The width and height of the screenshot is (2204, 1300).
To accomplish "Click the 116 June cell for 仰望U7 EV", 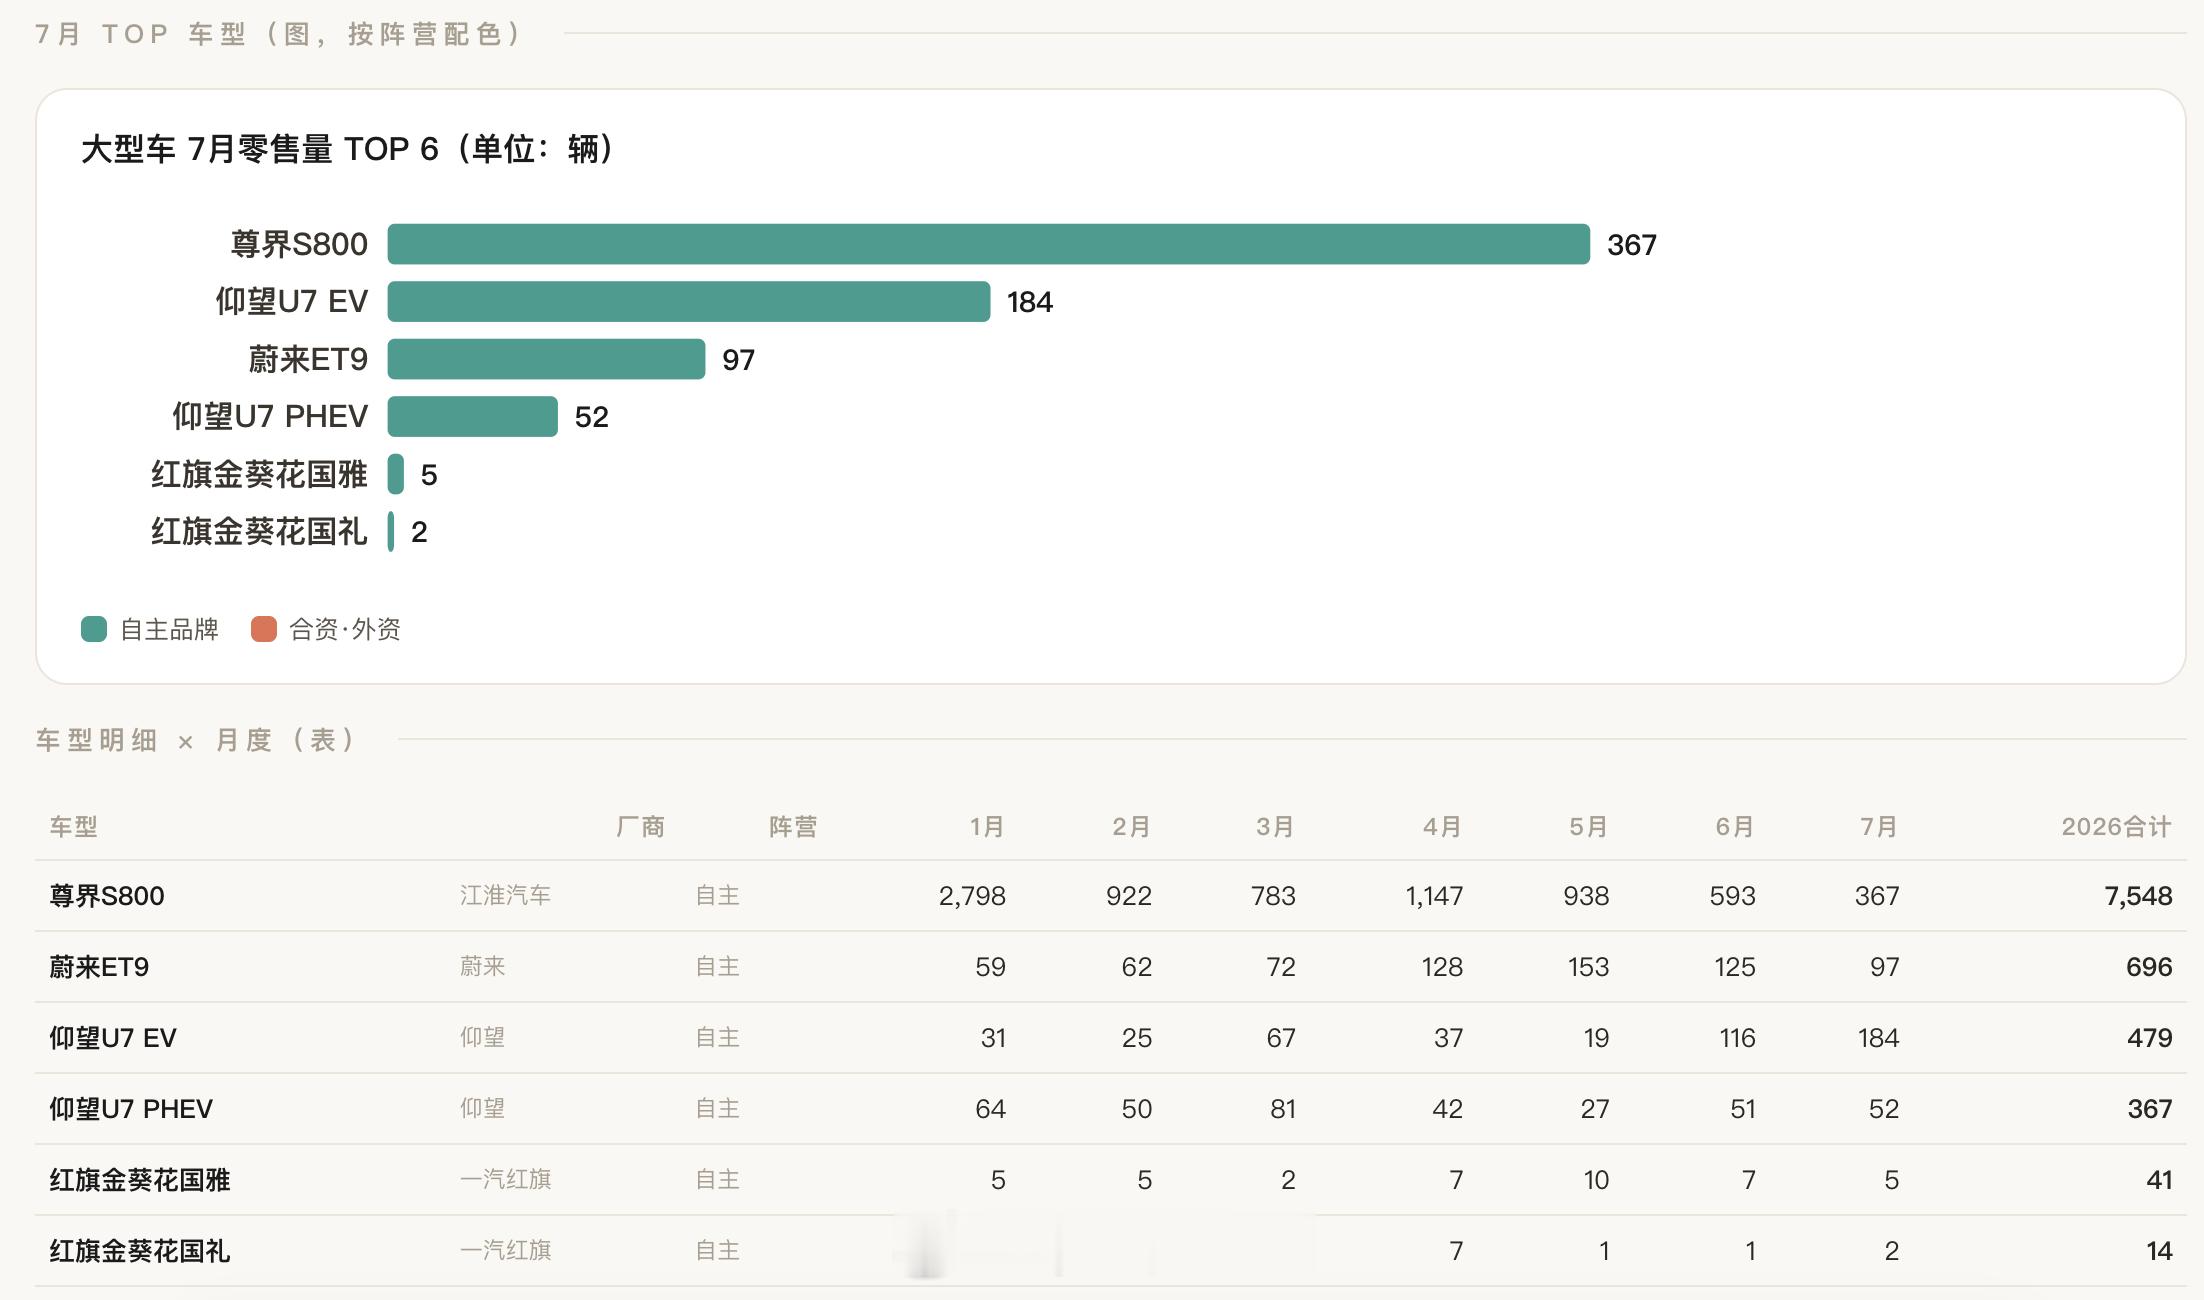I will [1737, 1038].
